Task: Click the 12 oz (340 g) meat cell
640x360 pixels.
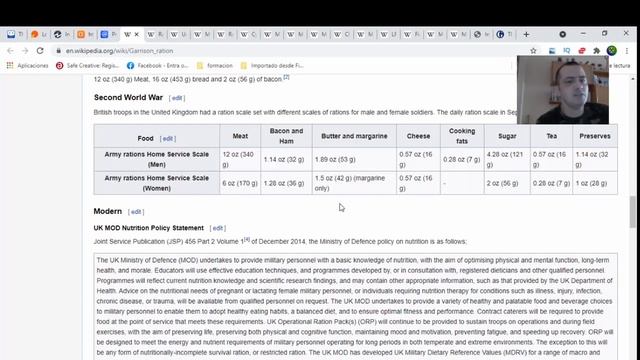Action: [240, 159]
